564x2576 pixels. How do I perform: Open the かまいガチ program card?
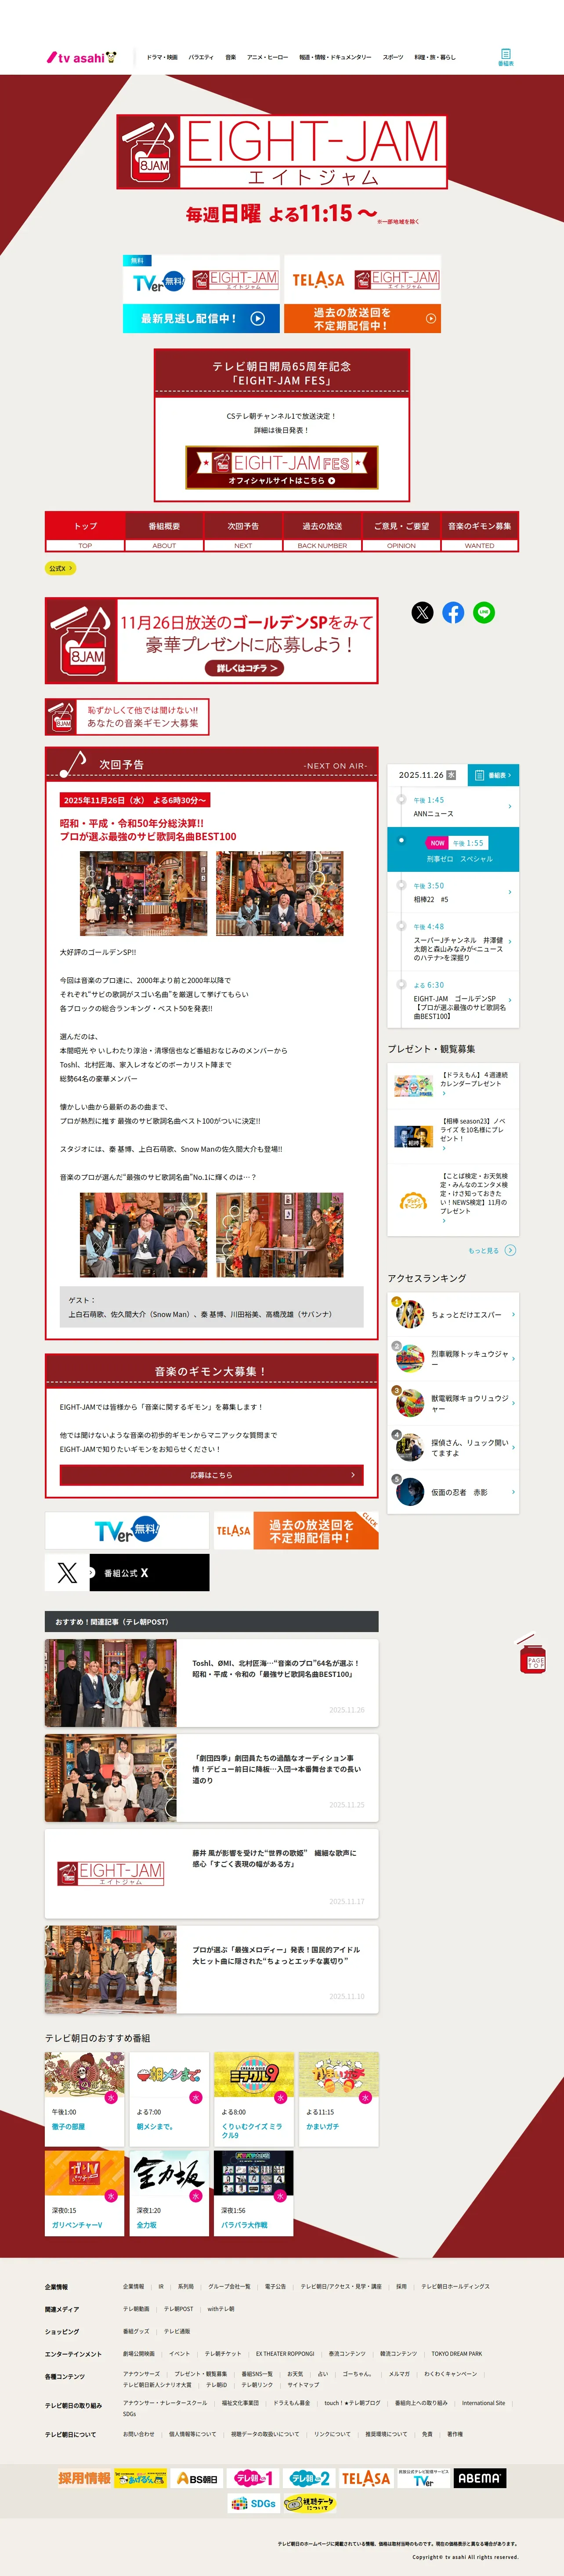339,2099
